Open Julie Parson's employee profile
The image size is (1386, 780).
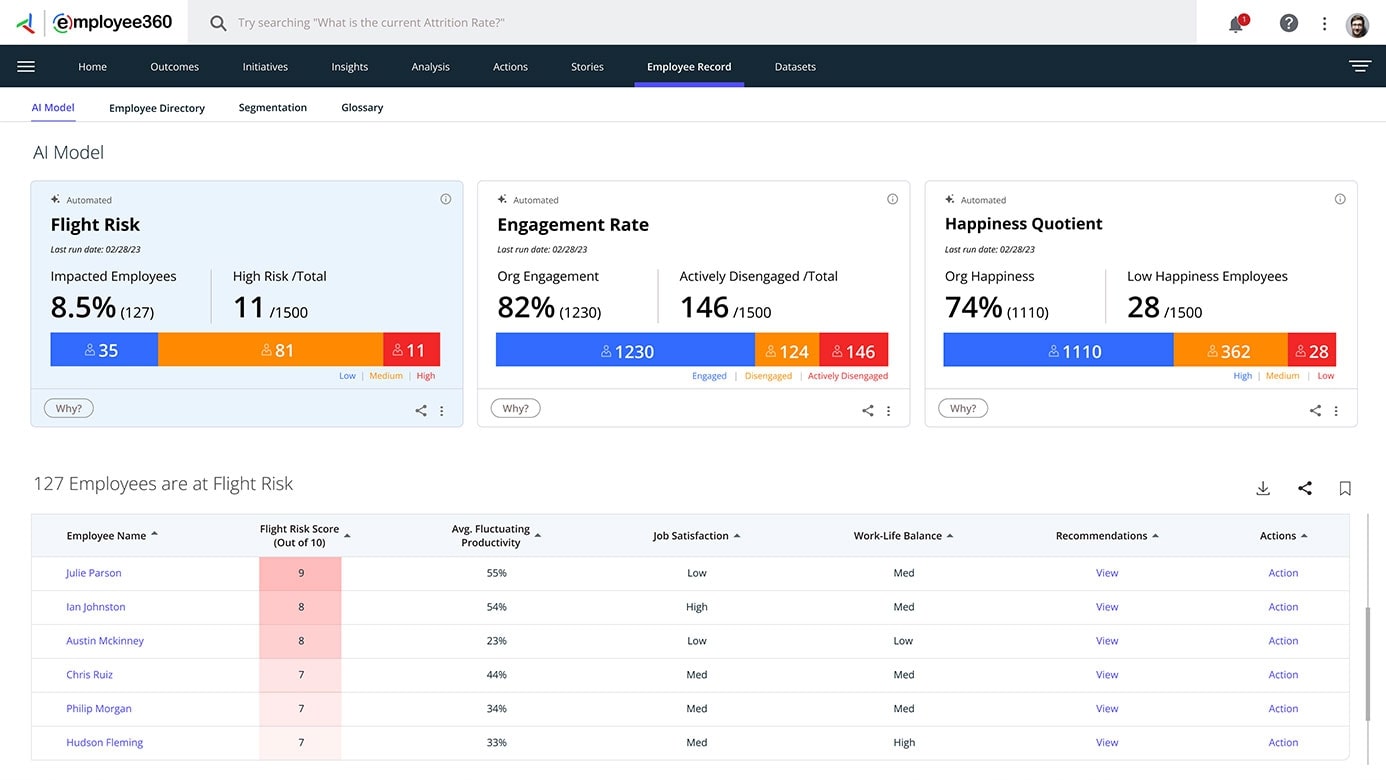[x=93, y=573]
